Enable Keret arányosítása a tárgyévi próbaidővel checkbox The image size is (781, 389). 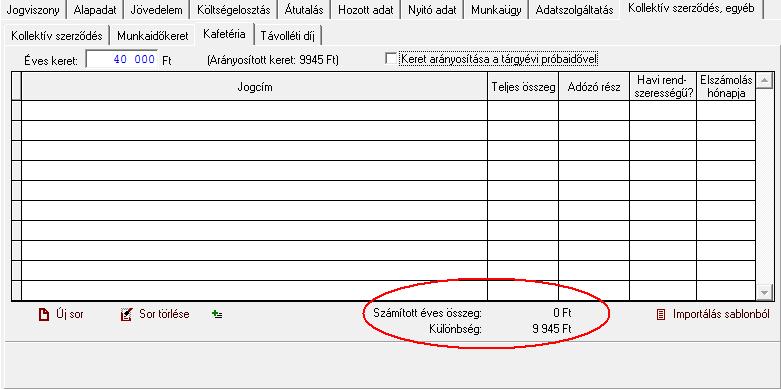(x=391, y=59)
